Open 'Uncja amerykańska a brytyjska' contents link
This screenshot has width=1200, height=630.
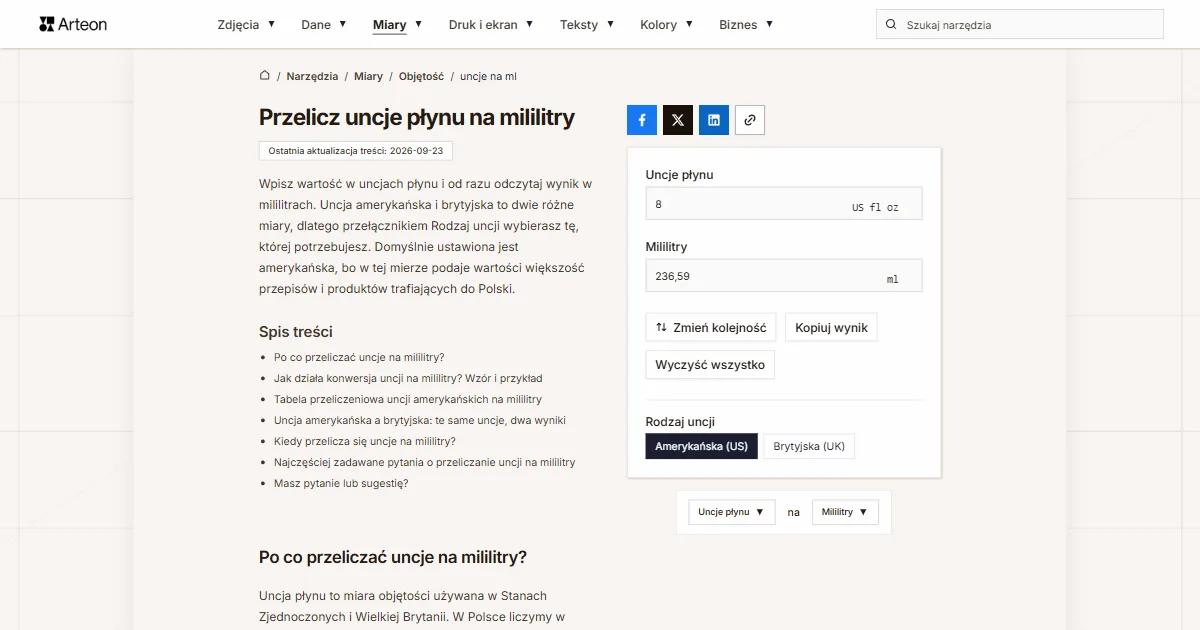coord(420,420)
